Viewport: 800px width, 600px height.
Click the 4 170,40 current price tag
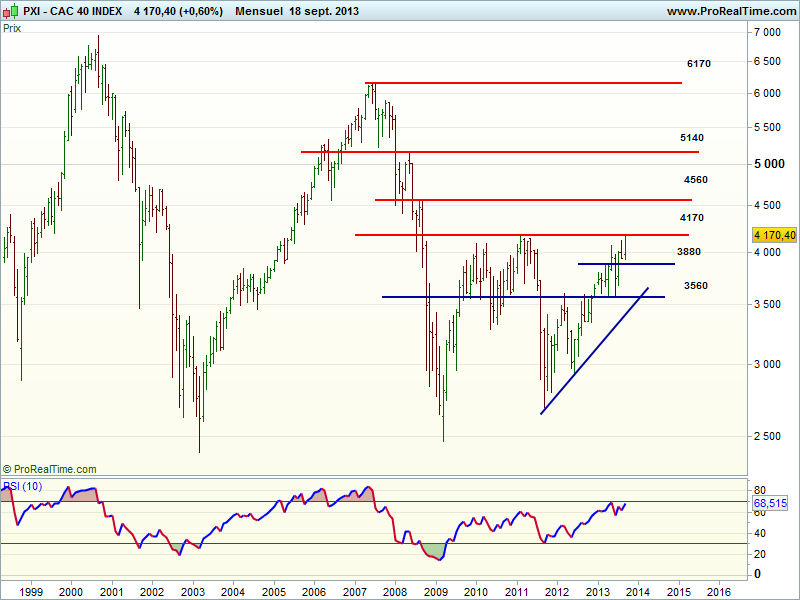click(x=773, y=235)
